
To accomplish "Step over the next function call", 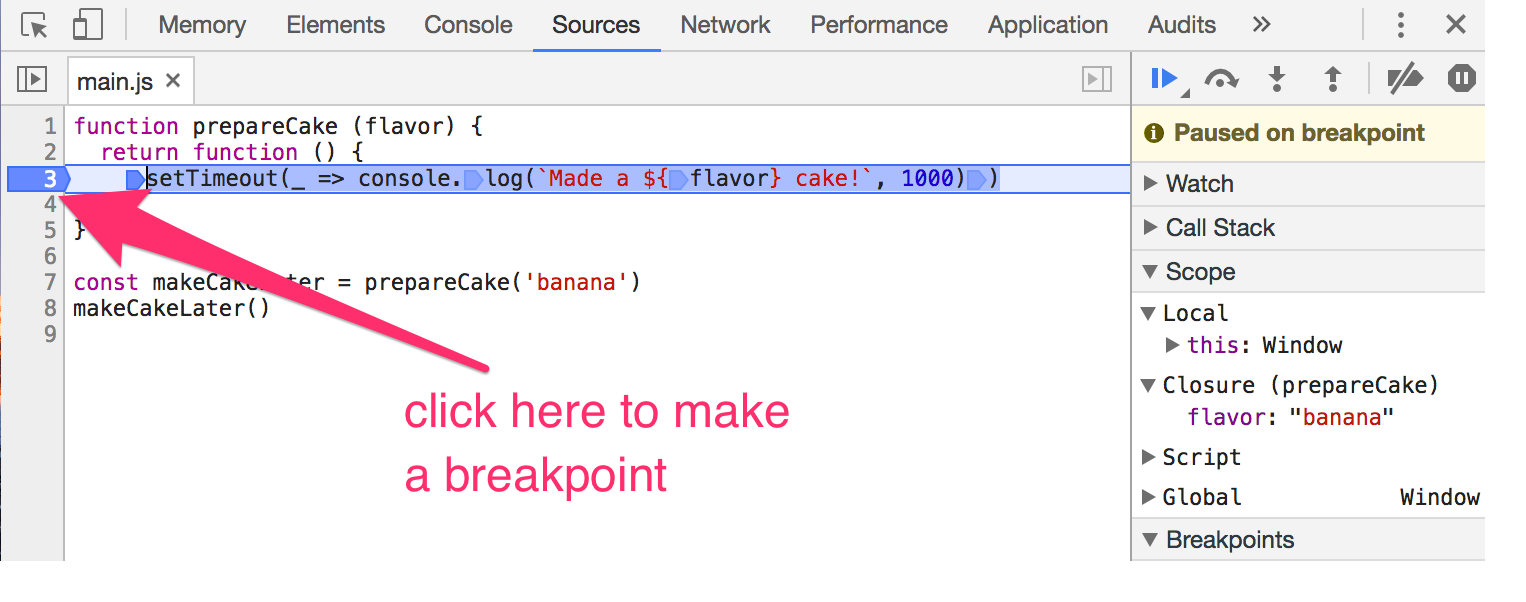I will click(1222, 78).
